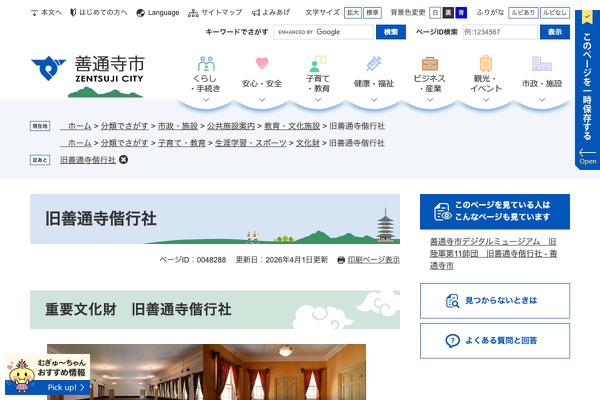
Task: Expand chevron under 健康・福祉
Action: click(x=374, y=100)
